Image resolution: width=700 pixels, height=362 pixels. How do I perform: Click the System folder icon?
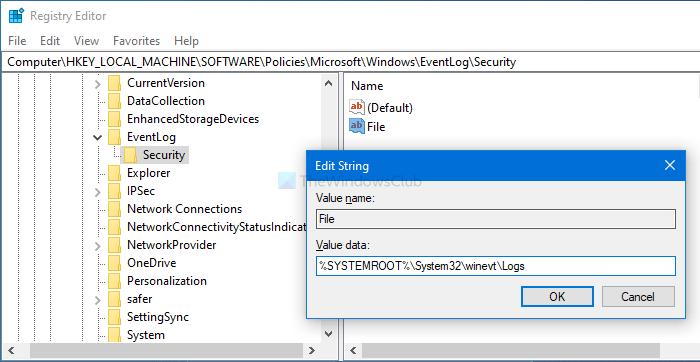tap(115, 335)
